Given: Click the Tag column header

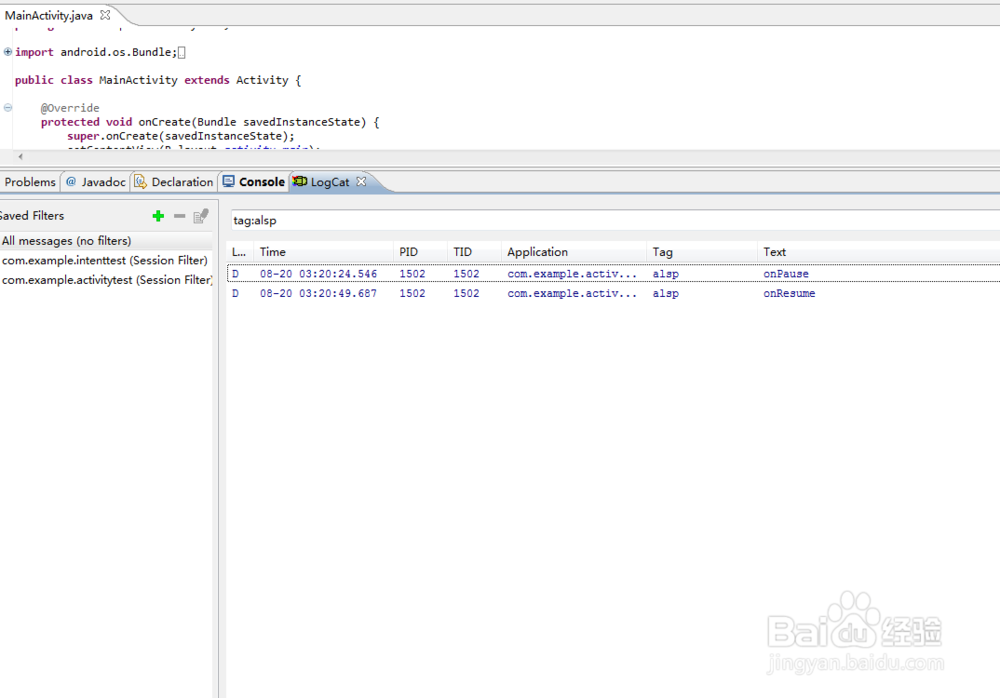Looking at the screenshot, I should click(x=702, y=251).
